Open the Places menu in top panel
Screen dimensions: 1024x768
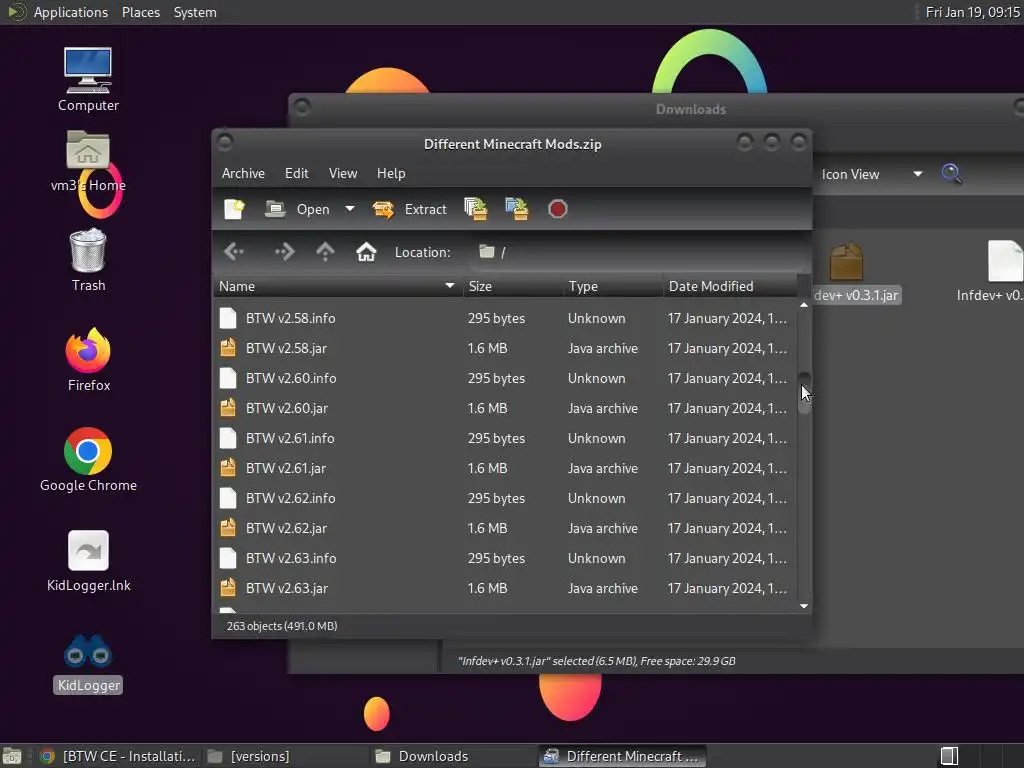(140, 12)
